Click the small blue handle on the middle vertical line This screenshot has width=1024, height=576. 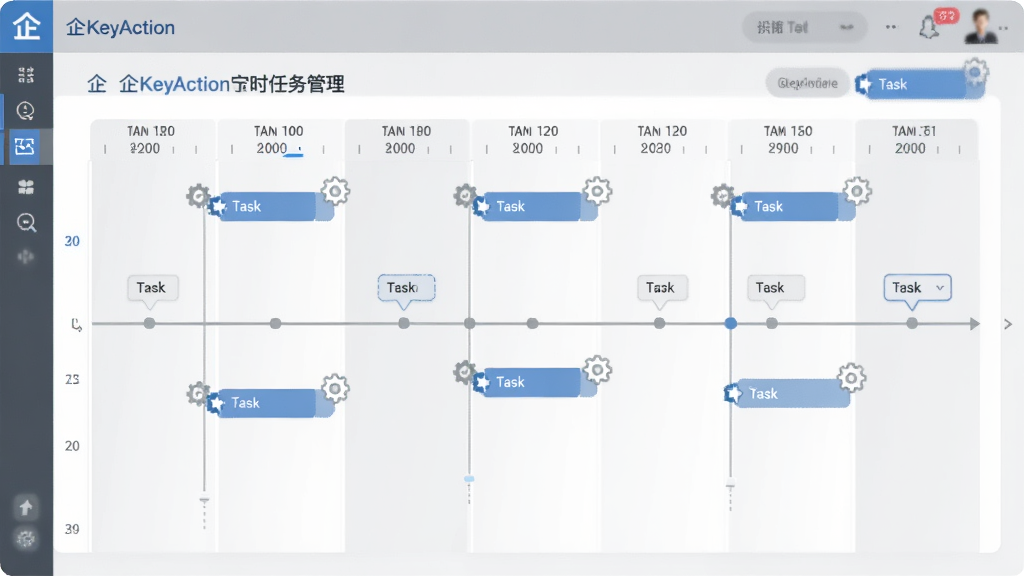pos(469,479)
